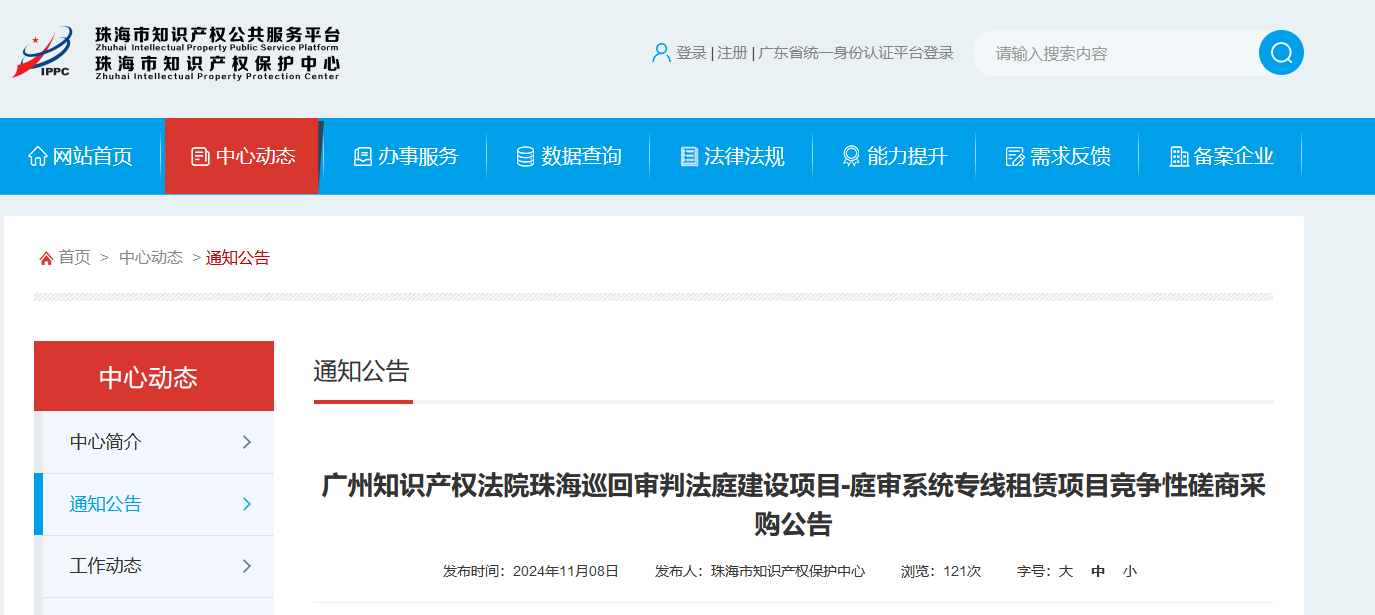Click the database icon for 数据查询
1375x615 pixels.
pyautogui.click(x=525, y=157)
